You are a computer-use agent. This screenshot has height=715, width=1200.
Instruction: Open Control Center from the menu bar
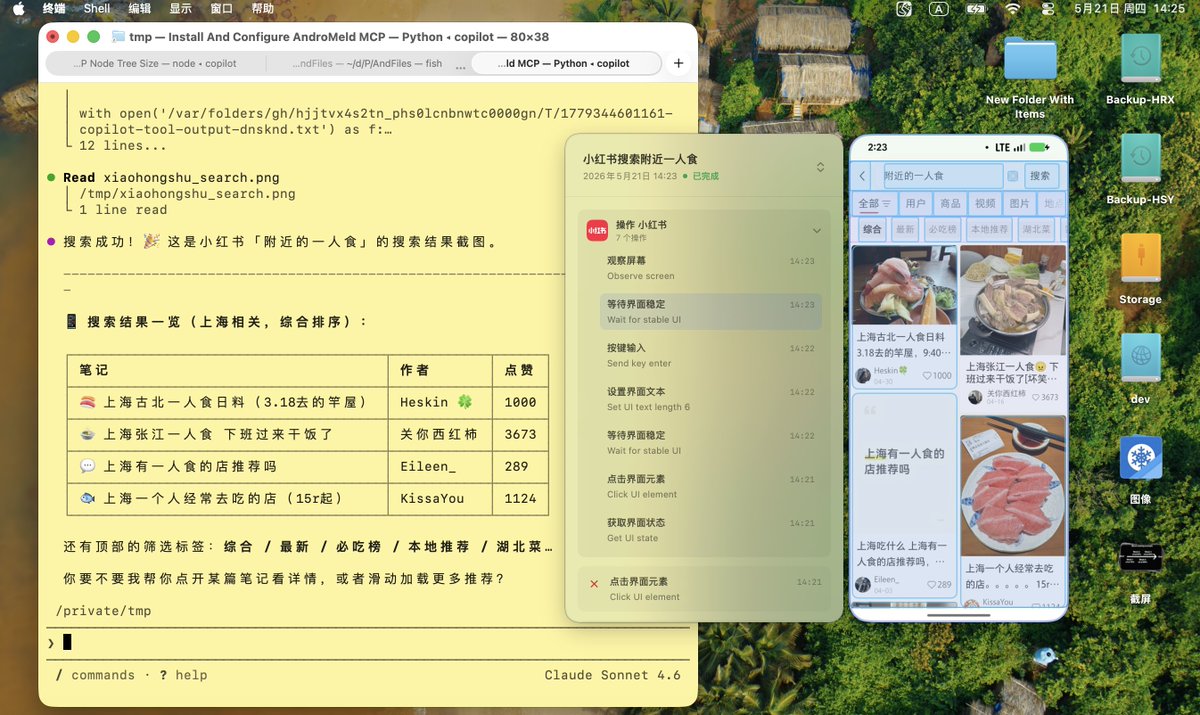pos(1048,8)
